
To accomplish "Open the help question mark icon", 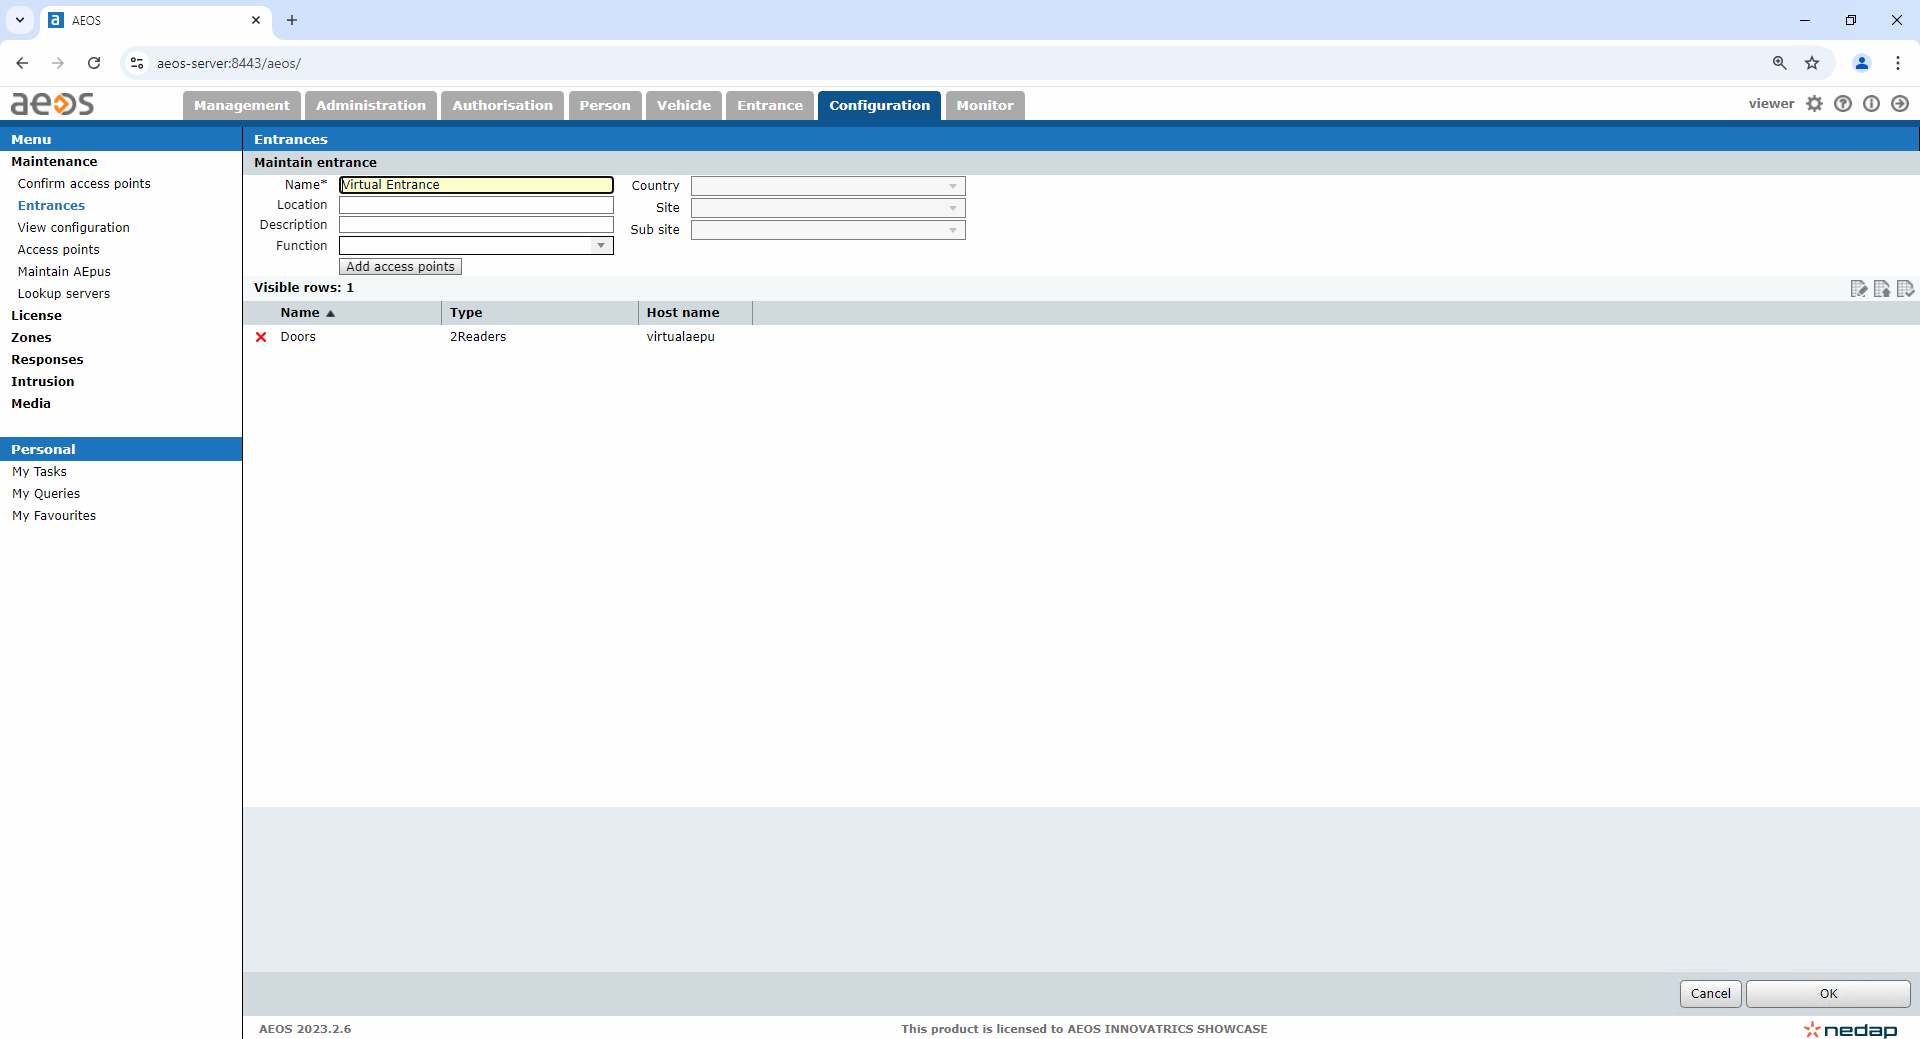I will pos(1843,104).
